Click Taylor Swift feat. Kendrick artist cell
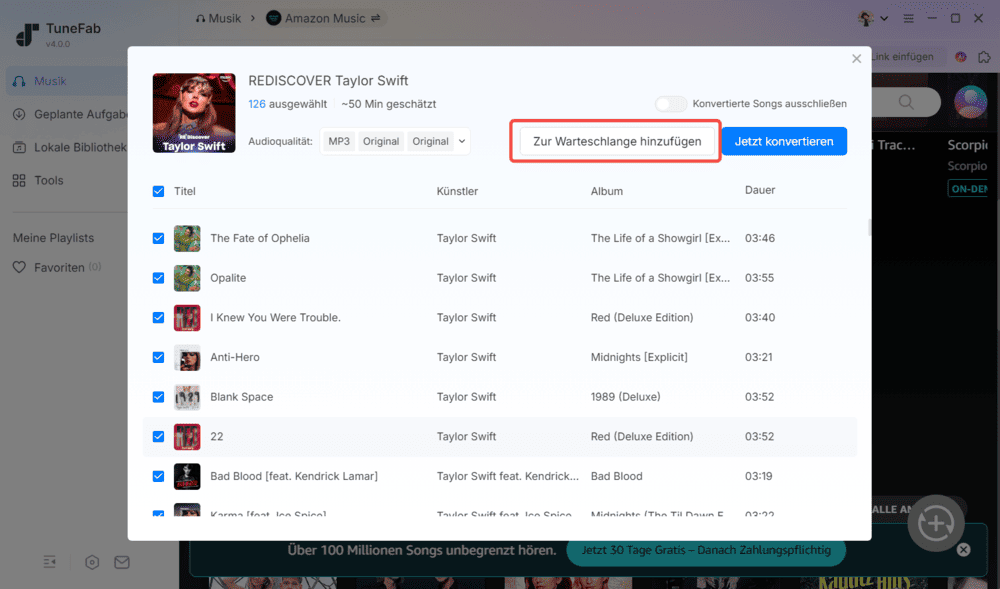The width and height of the screenshot is (1000, 589). click(508, 476)
